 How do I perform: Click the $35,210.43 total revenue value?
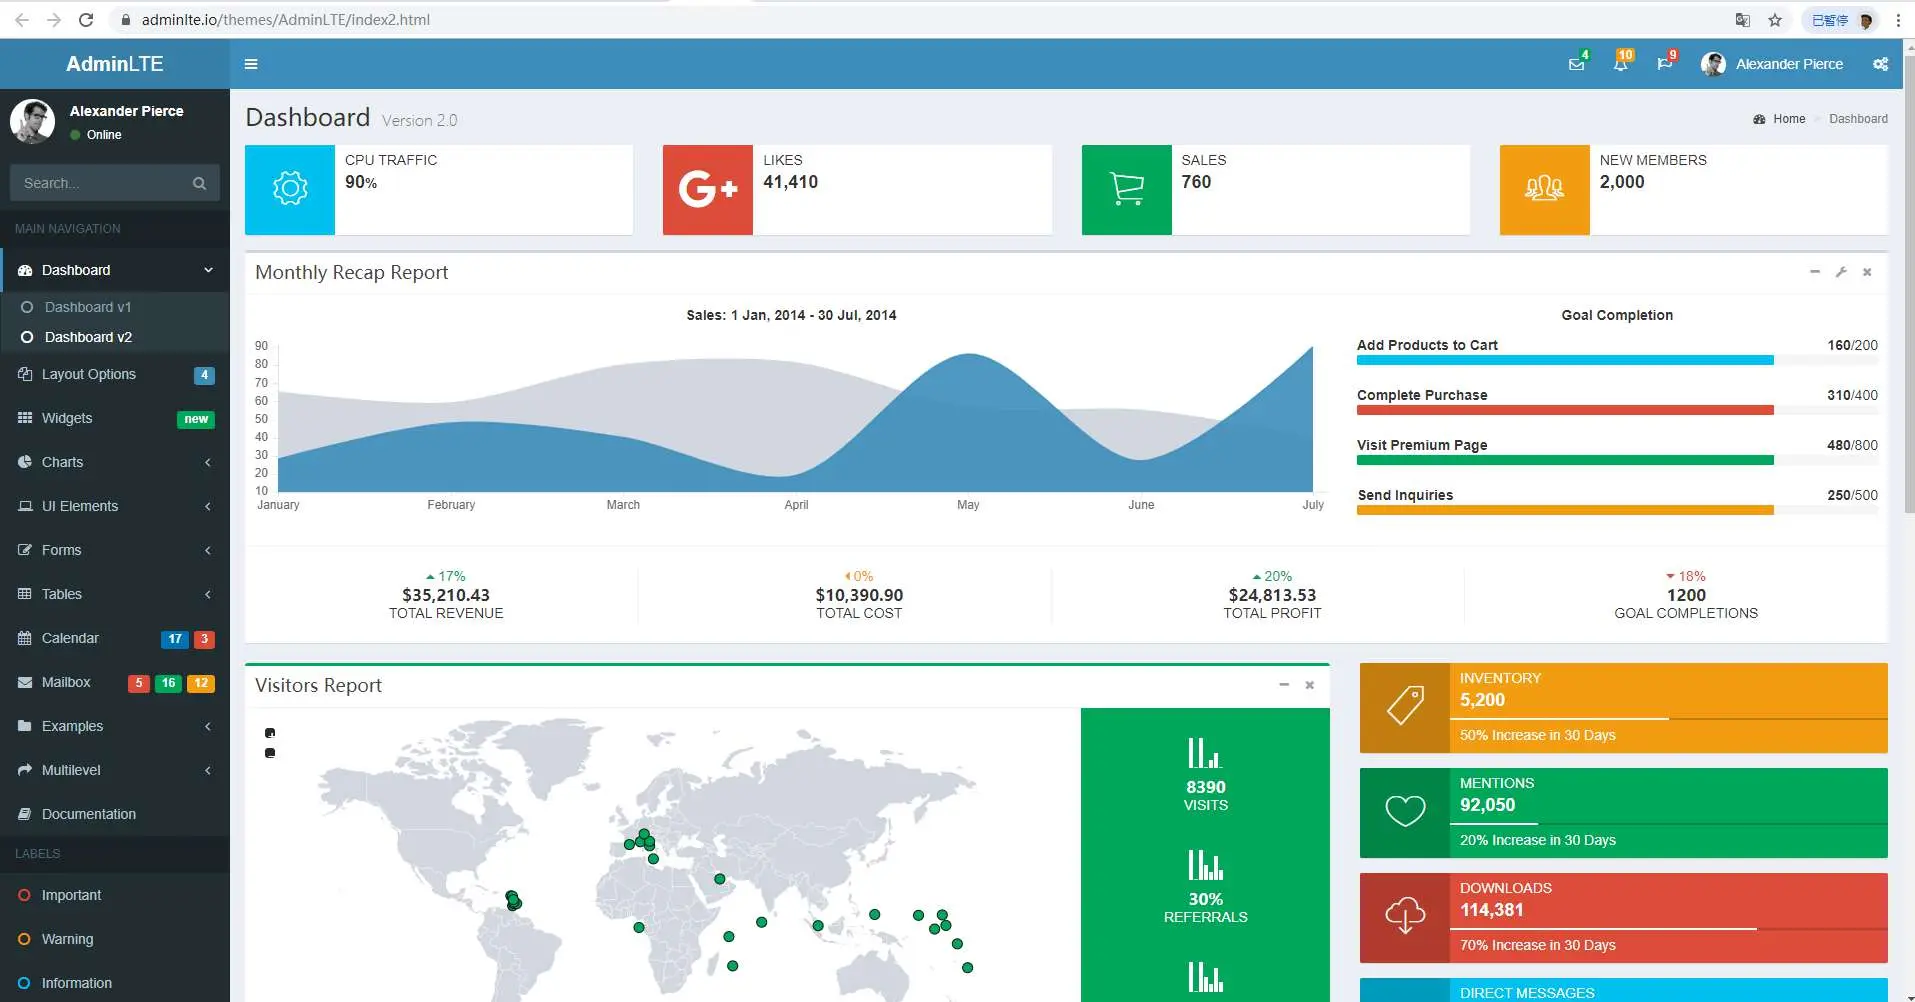[x=446, y=595]
